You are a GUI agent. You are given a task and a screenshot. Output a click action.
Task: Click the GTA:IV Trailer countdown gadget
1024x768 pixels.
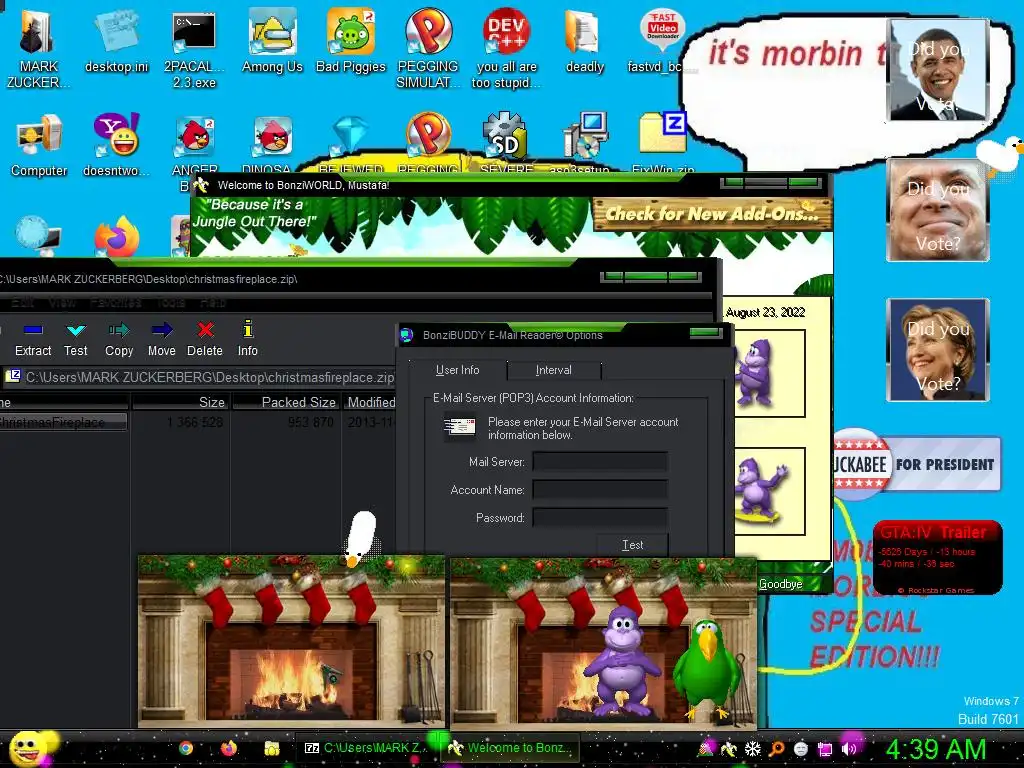938,557
